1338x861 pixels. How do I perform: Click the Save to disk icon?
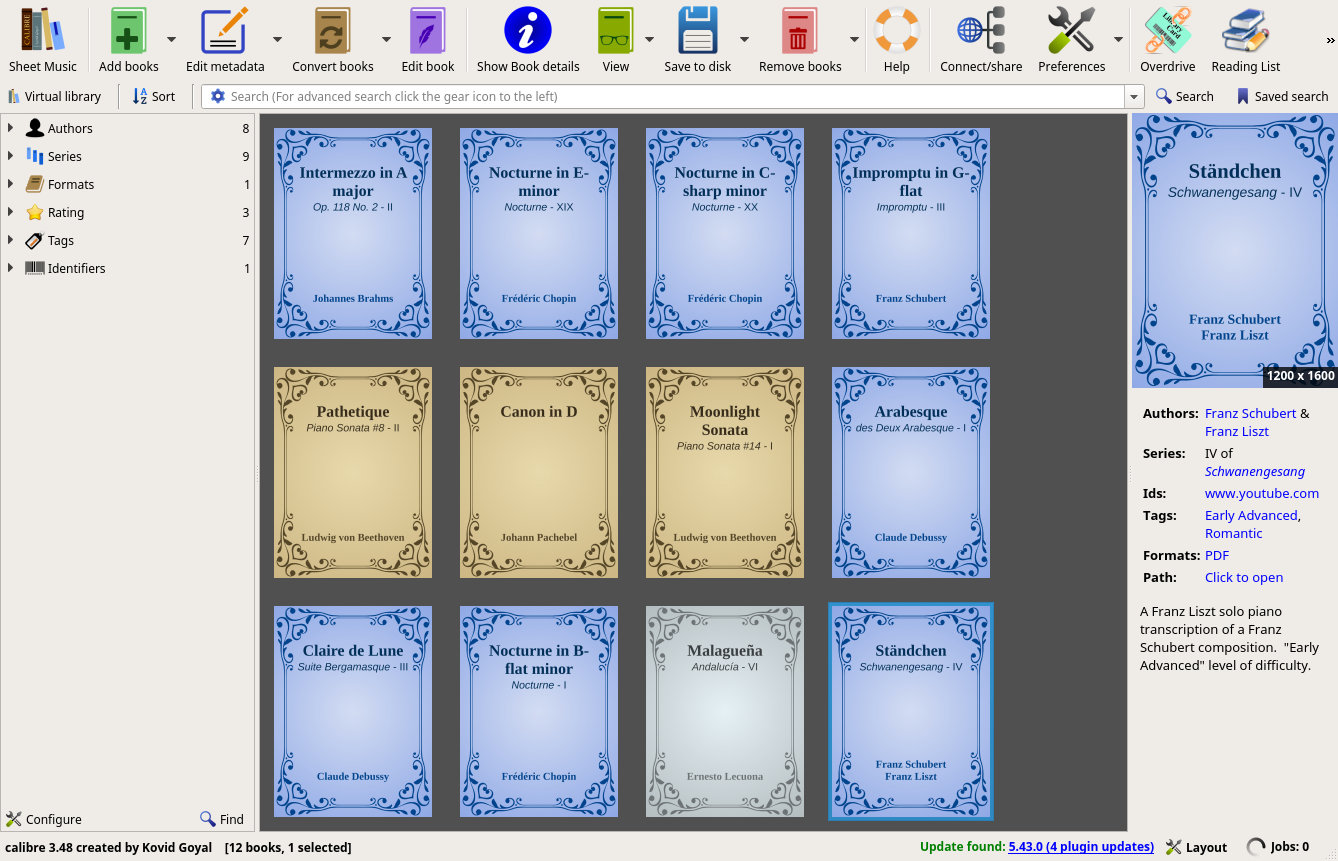(x=698, y=30)
